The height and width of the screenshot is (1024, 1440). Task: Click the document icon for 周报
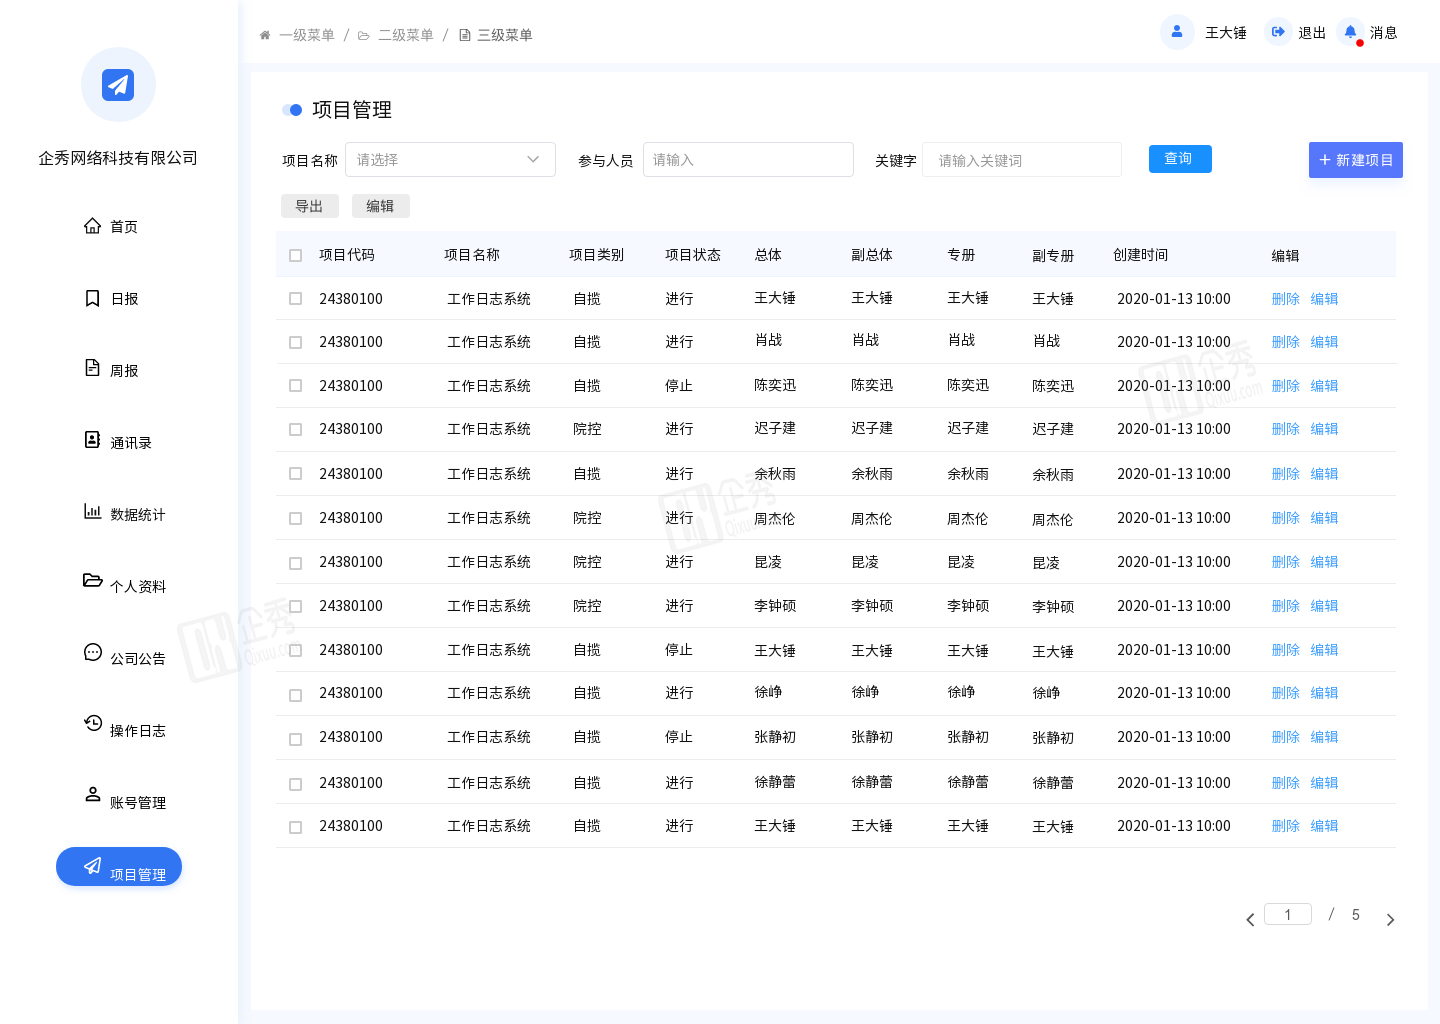92,368
